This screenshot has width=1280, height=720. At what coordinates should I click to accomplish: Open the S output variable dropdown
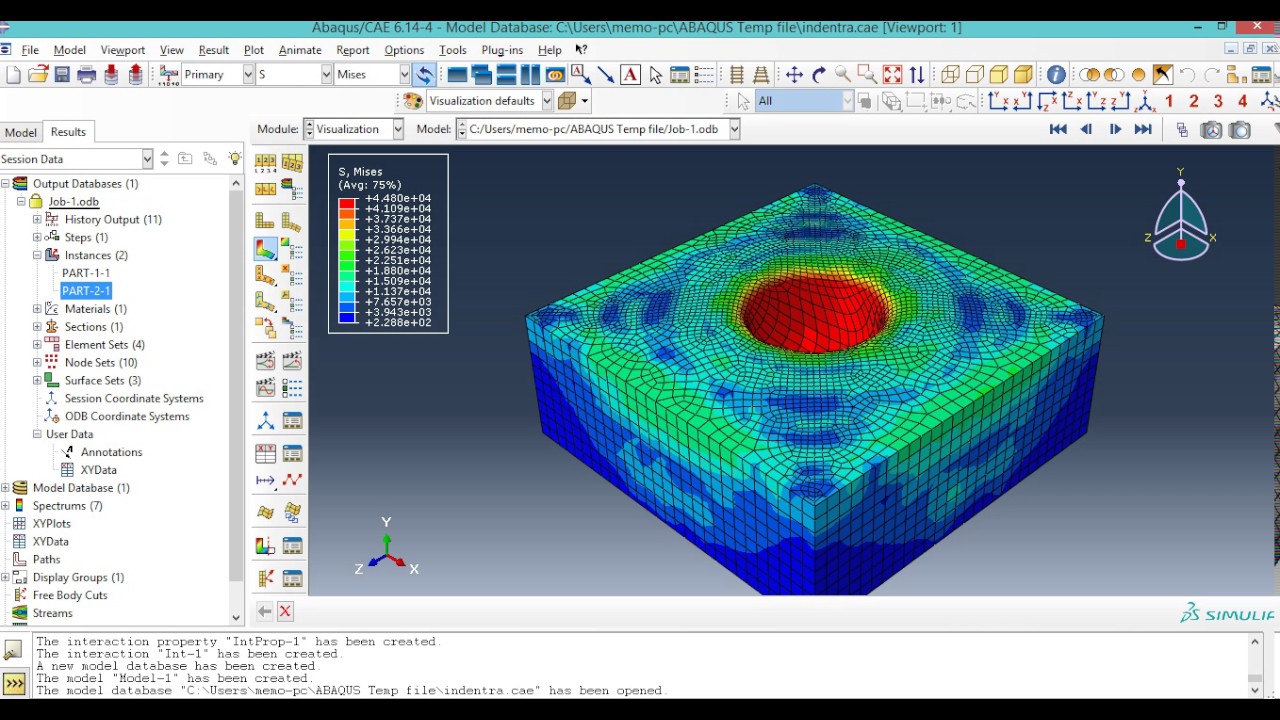(x=326, y=75)
